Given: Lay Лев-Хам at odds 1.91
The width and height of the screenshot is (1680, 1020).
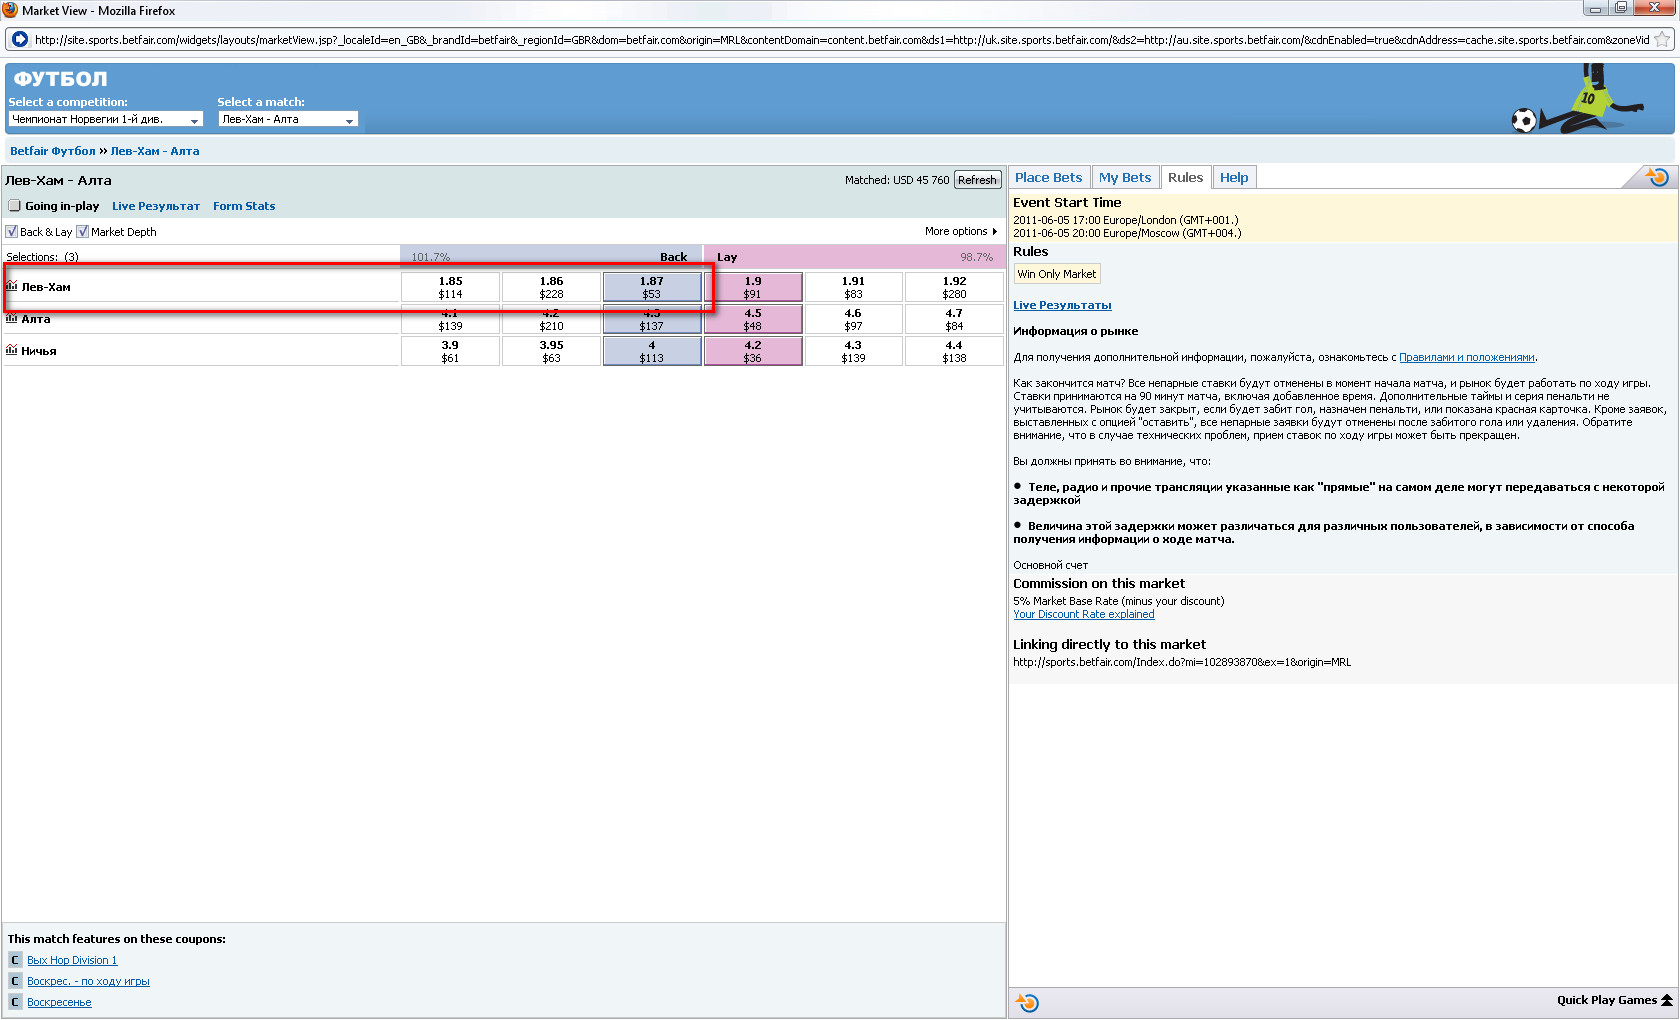Looking at the screenshot, I should pyautogui.click(x=853, y=287).
